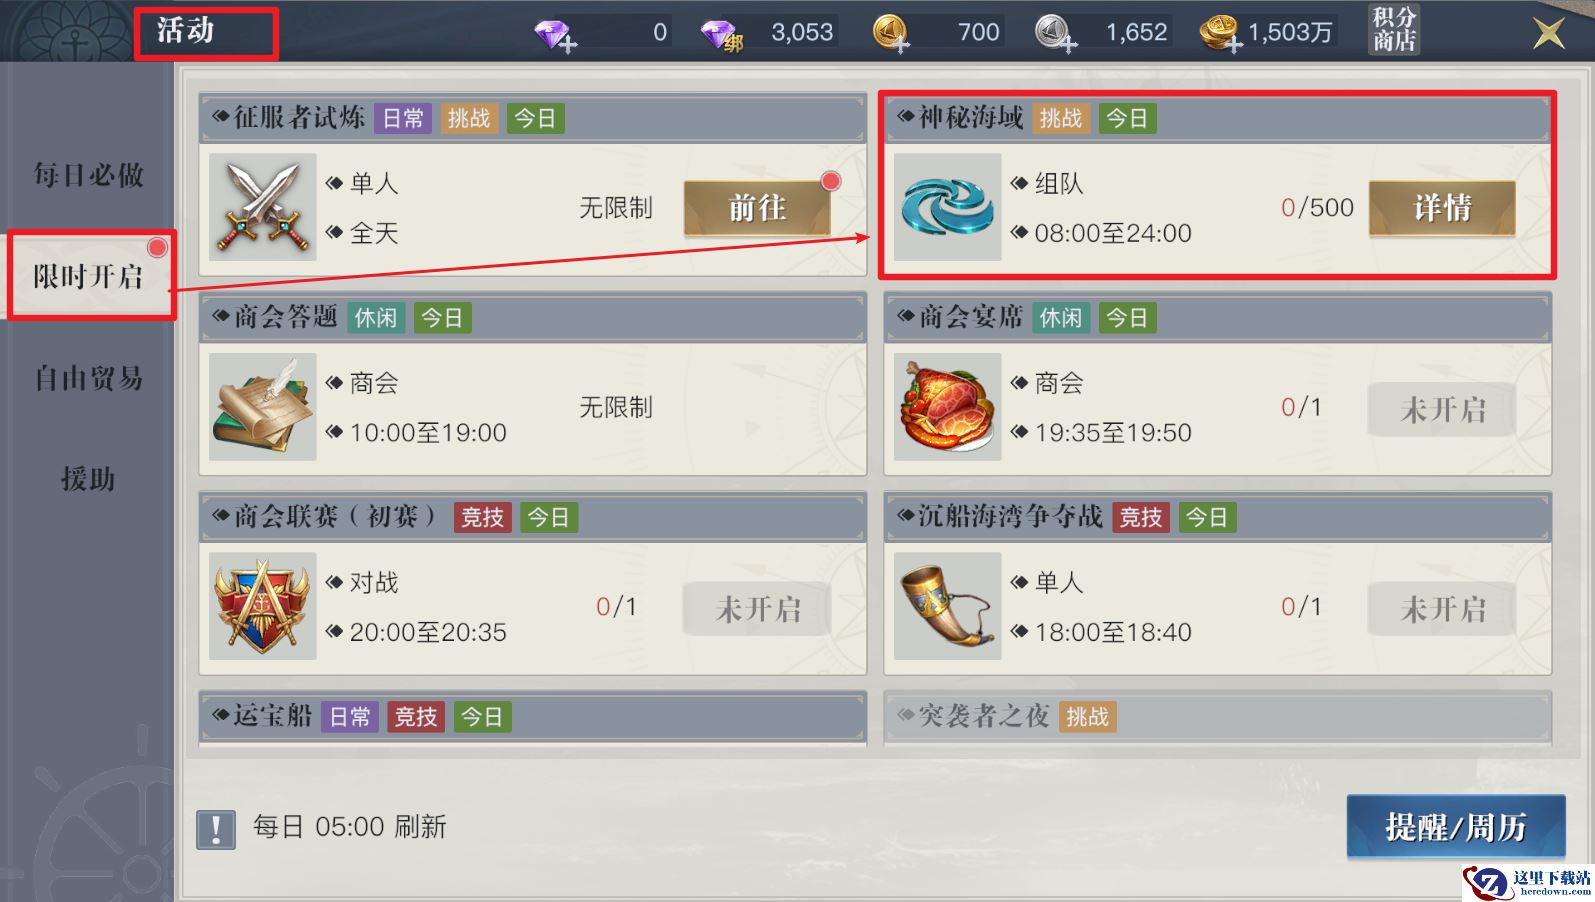
Task: Add silver coins via silver coin icon
Action: click(x=1053, y=34)
